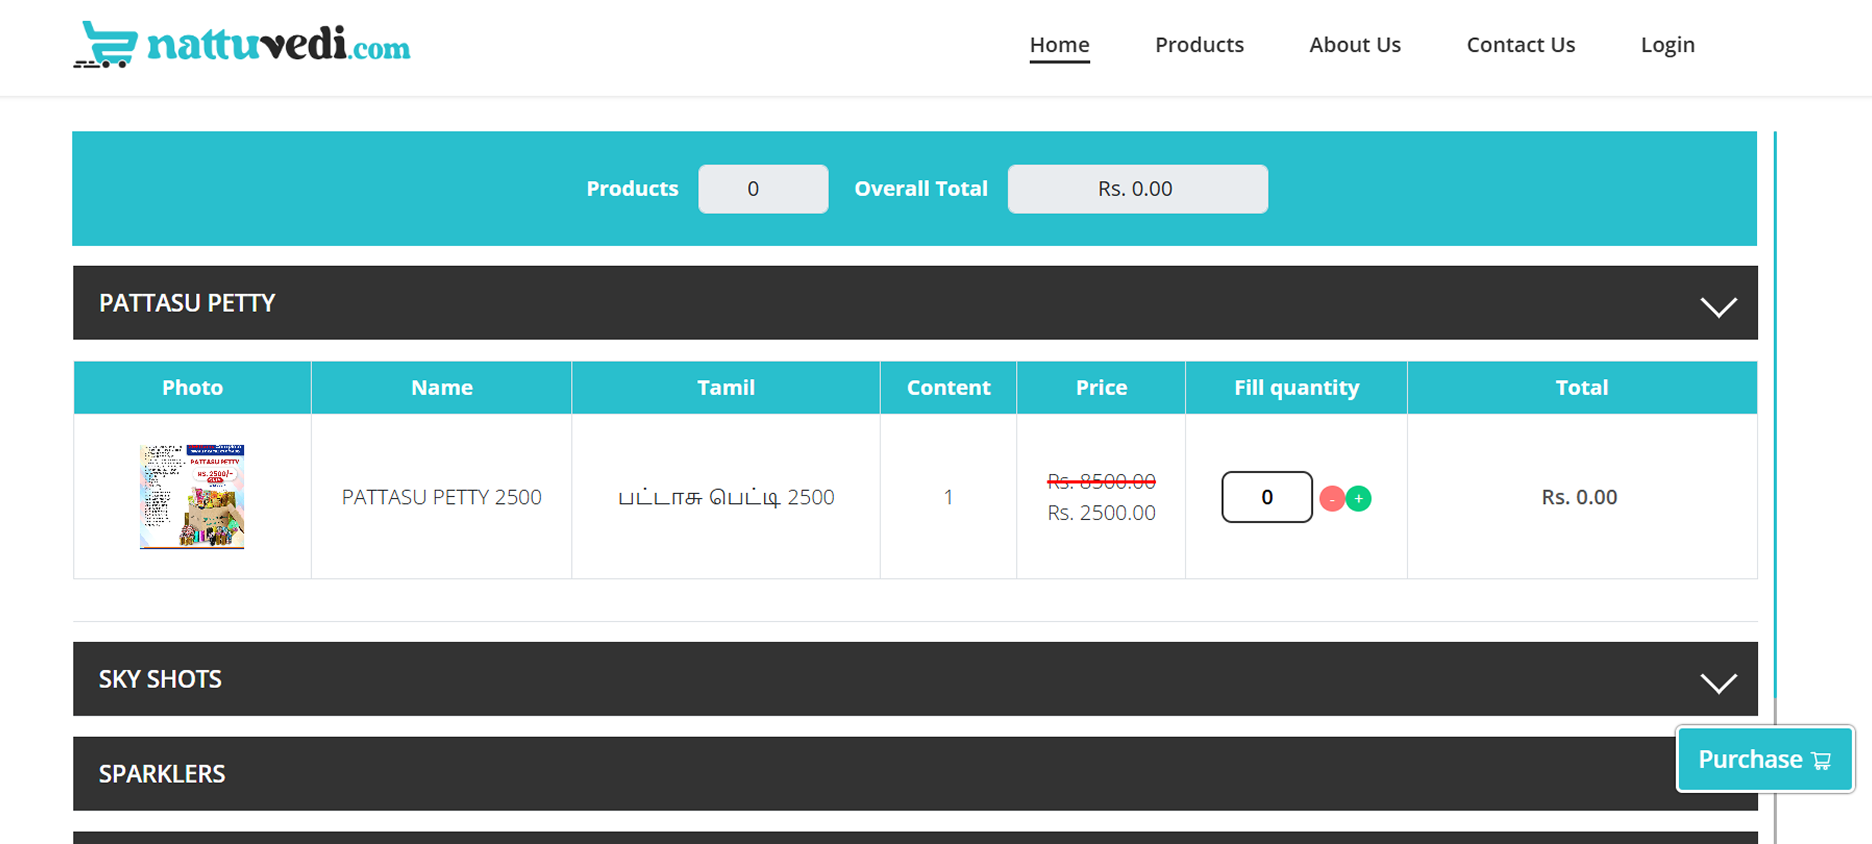Open the Pattasu Petty product photo
The width and height of the screenshot is (1872, 844).
coord(192,497)
